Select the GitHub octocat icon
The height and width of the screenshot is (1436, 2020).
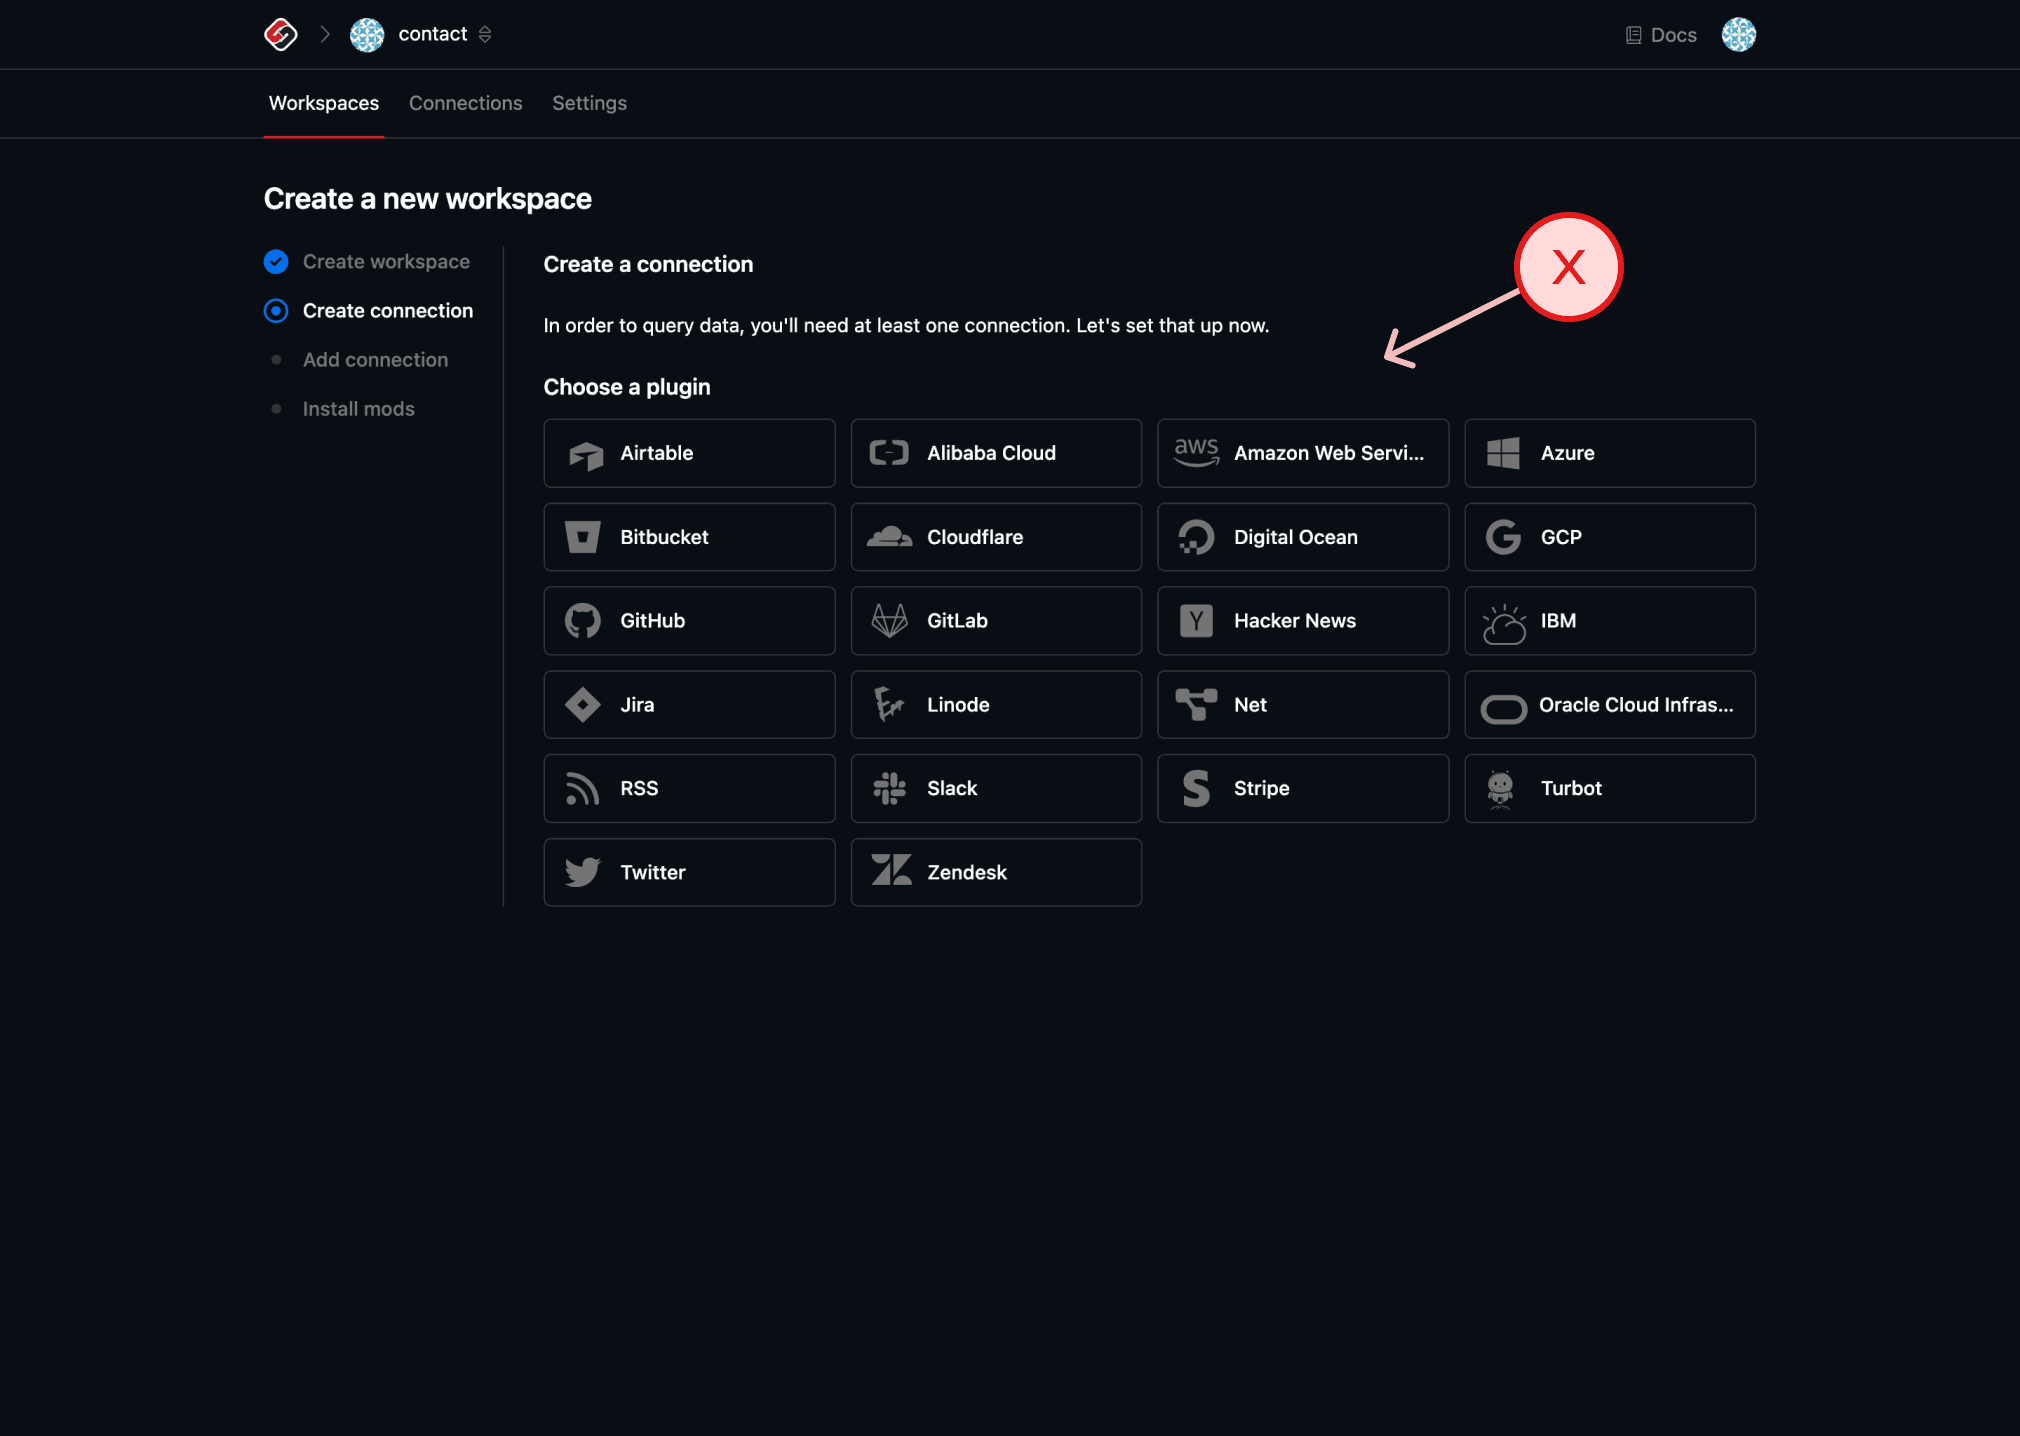583,621
